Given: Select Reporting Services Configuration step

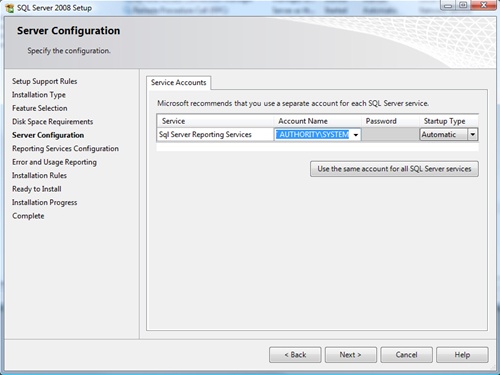Looking at the screenshot, I should pos(65,149).
